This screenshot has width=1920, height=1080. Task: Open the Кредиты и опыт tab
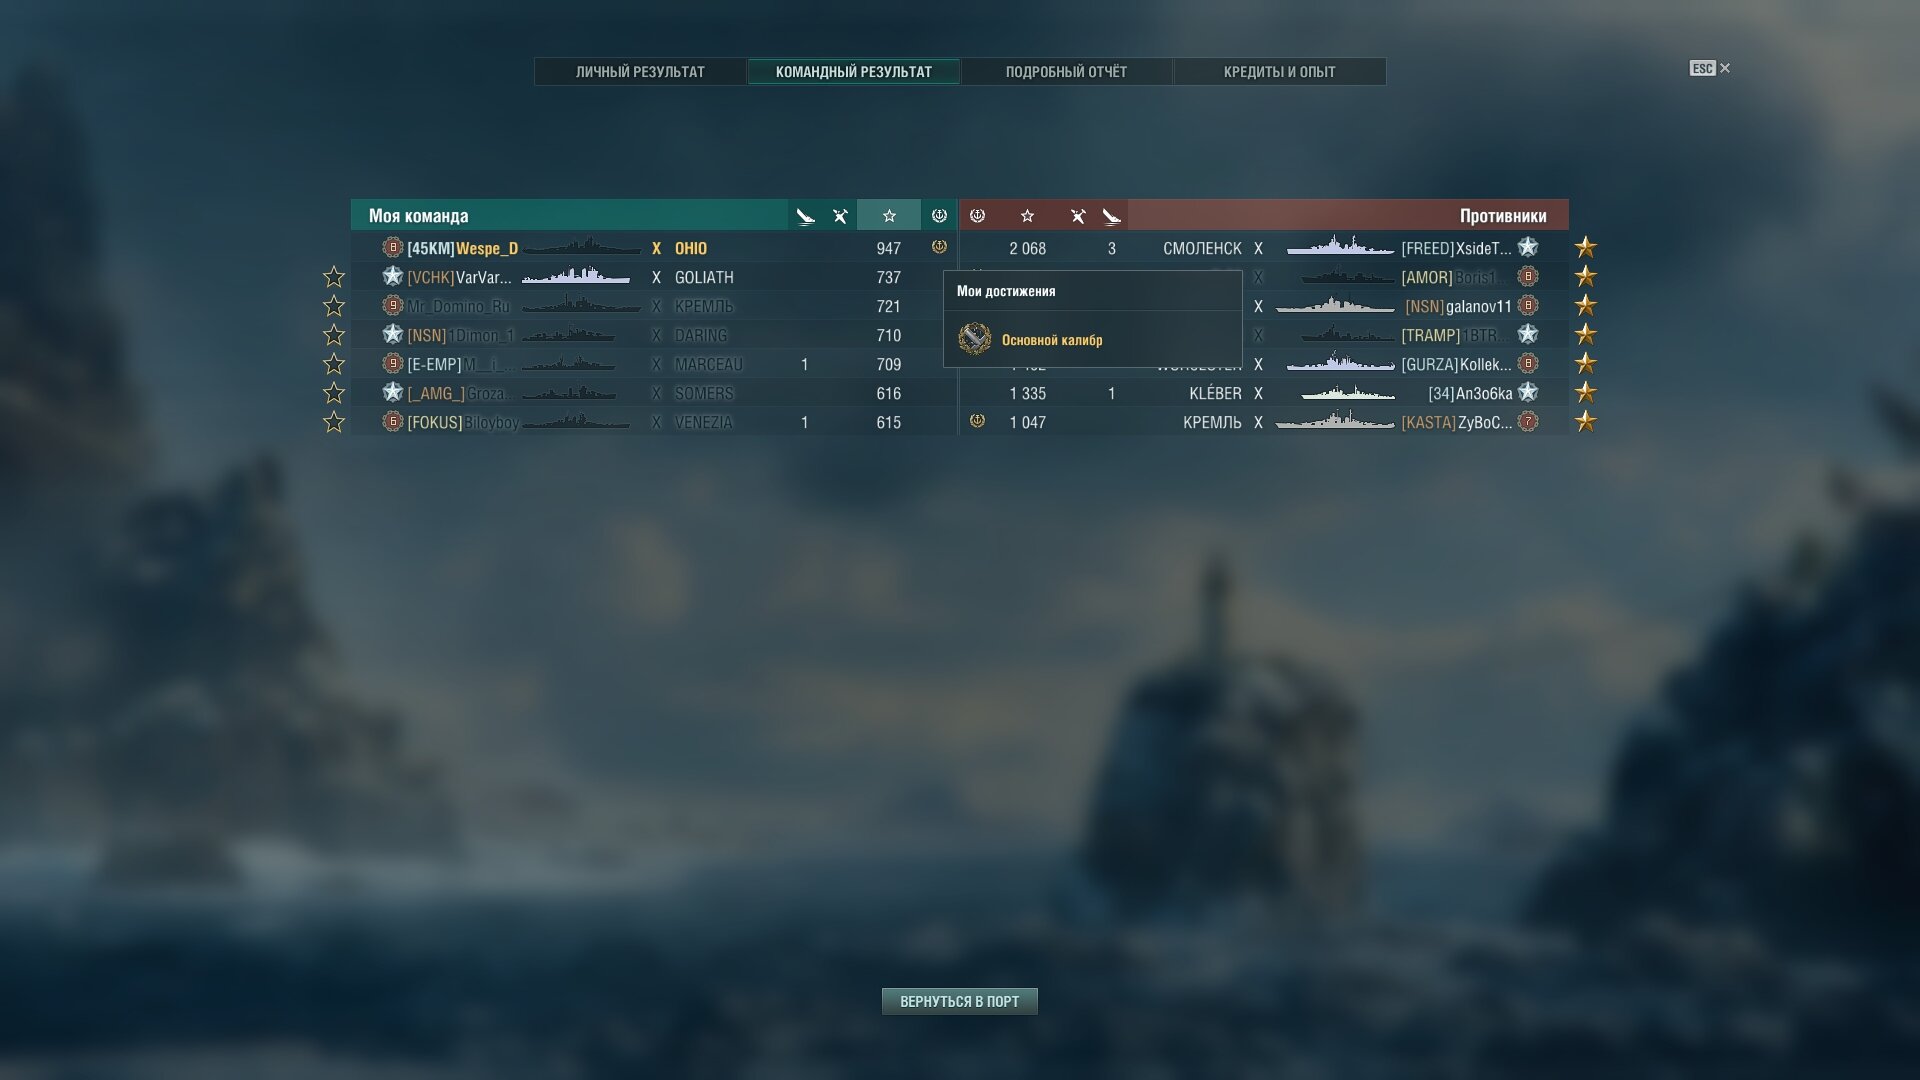pyautogui.click(x=1279, y=72)
